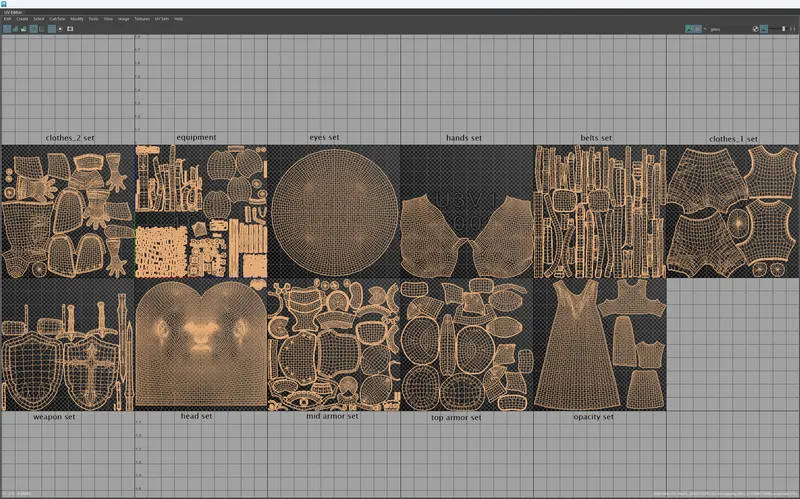This screenshot has width=800, height=499.
Task: Open the Textures menu
Action: click(142, 19)
